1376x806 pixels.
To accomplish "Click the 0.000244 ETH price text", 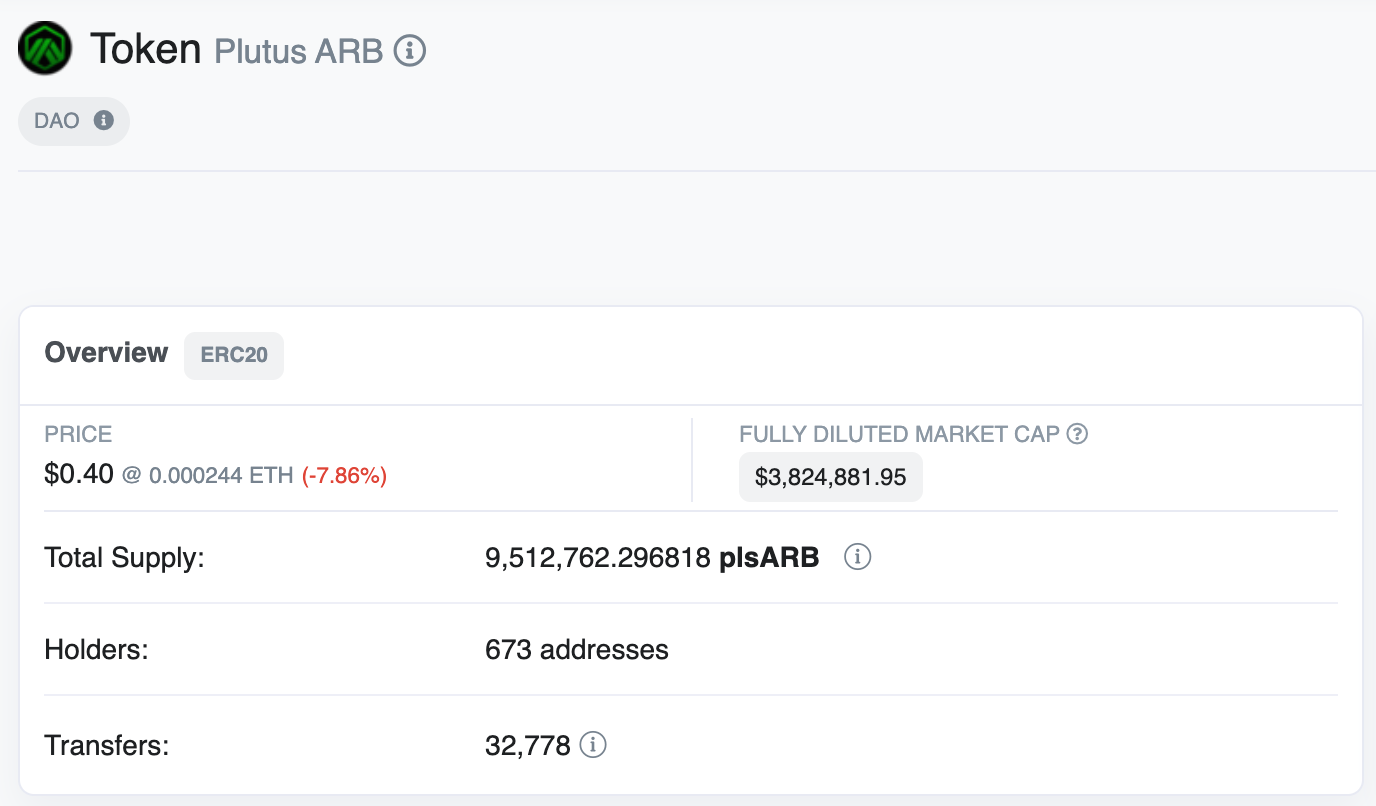I will [x=221, y=476].
